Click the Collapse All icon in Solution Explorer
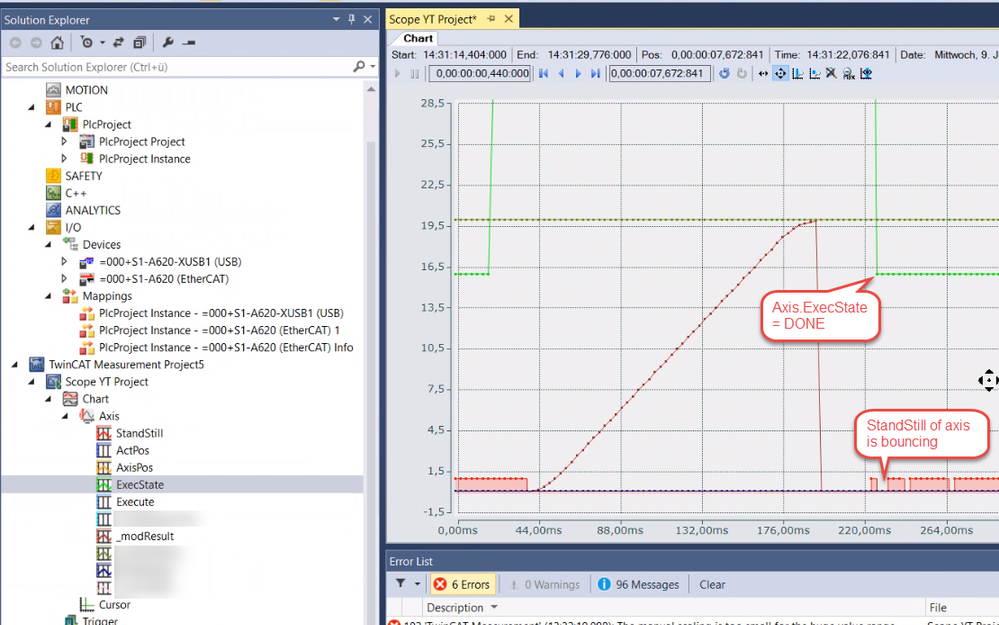999x625 pixels. (140, 43)
